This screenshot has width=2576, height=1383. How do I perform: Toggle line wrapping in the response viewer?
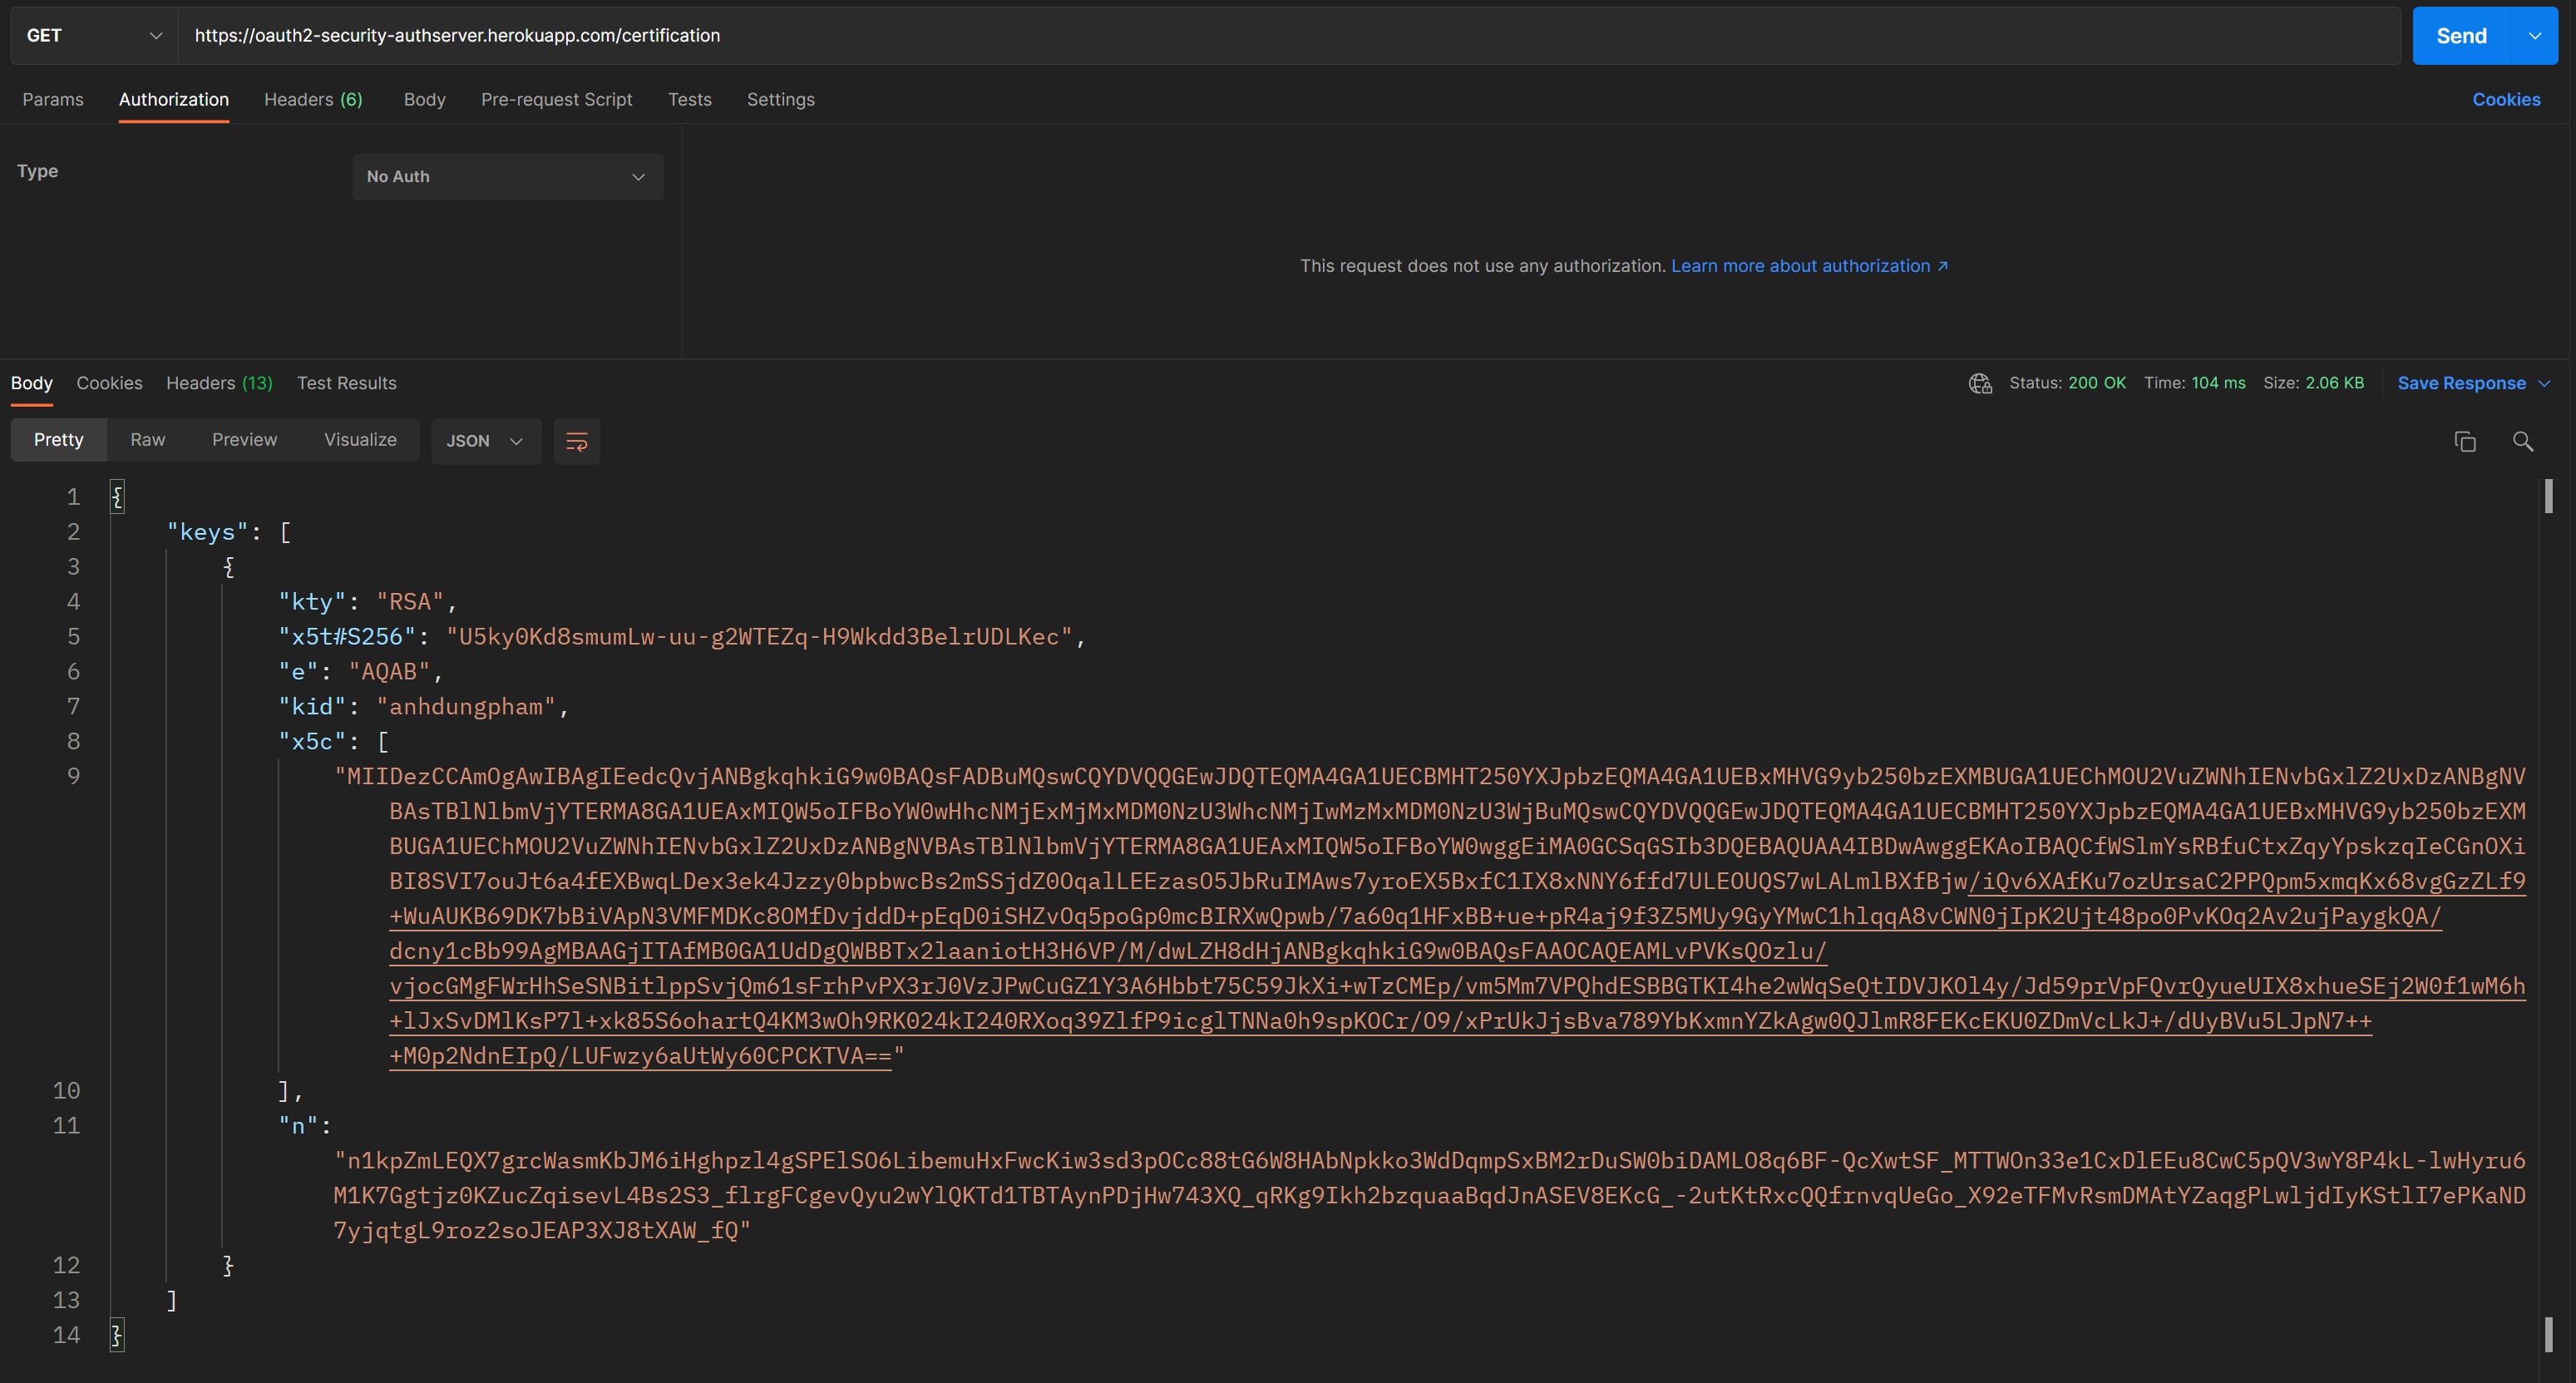point(577,441)
